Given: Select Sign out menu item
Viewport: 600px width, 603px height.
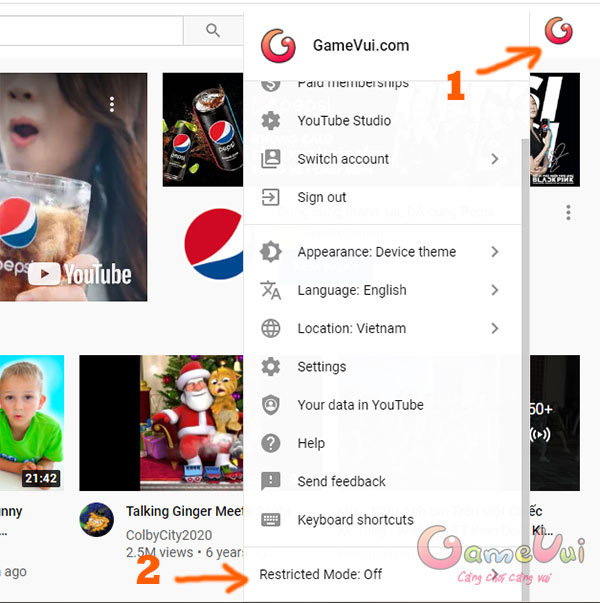Looking at the screenshot, I should 383,197.
